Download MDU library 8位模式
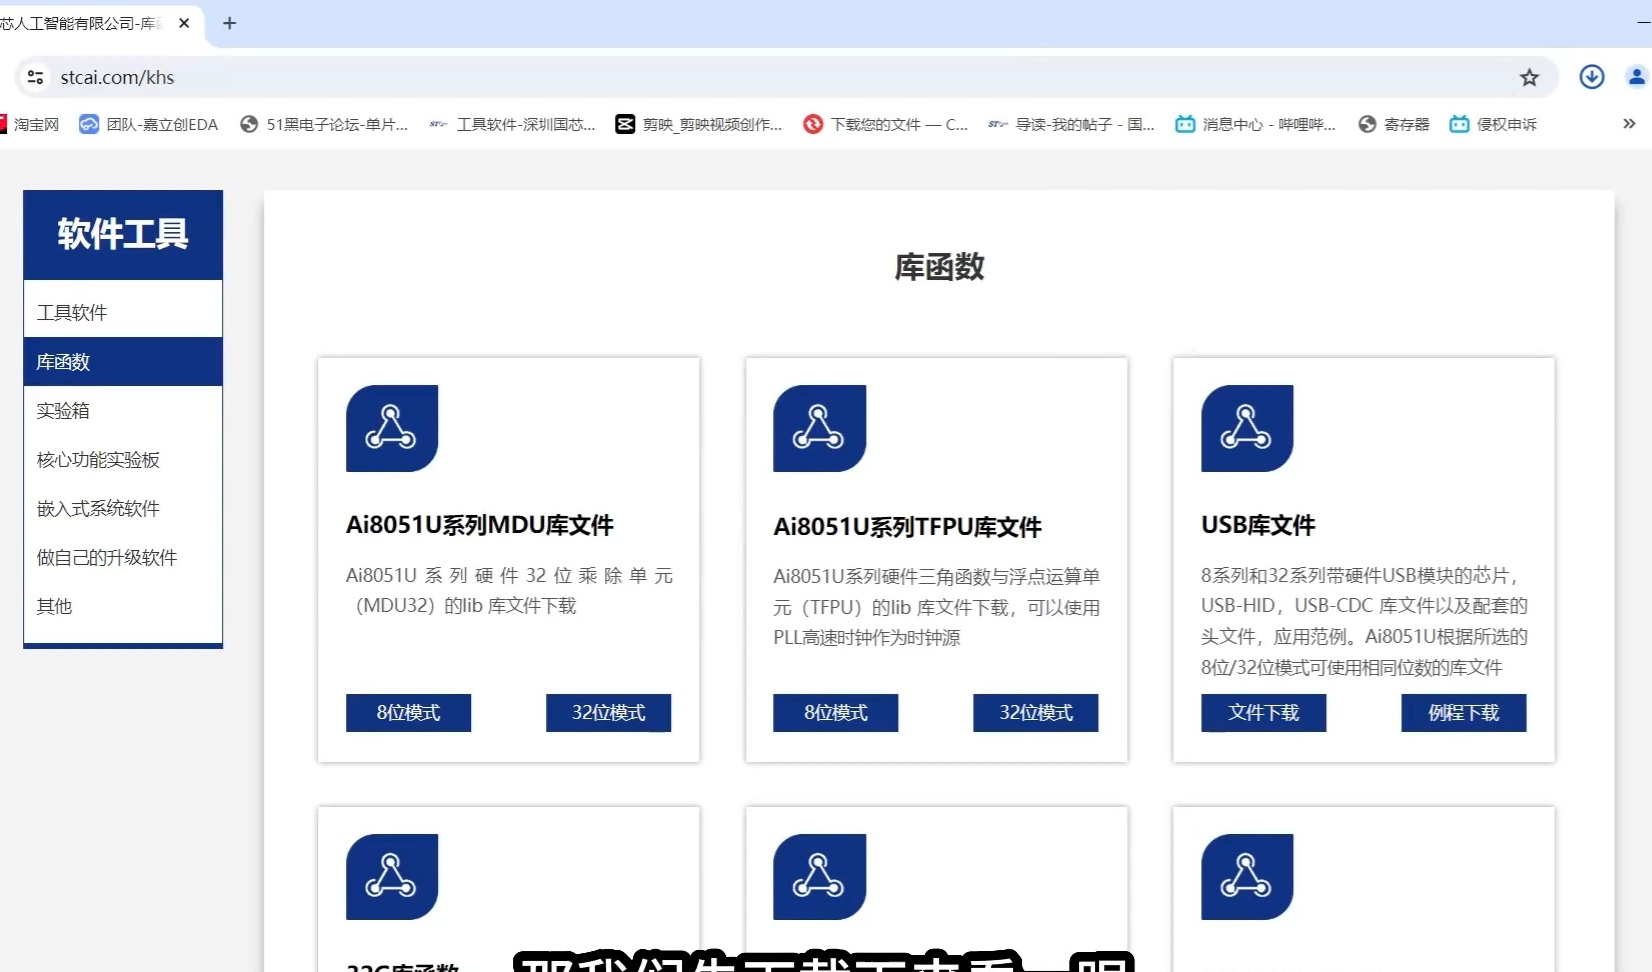The image size is (1652, 972). tap(408, 712)
